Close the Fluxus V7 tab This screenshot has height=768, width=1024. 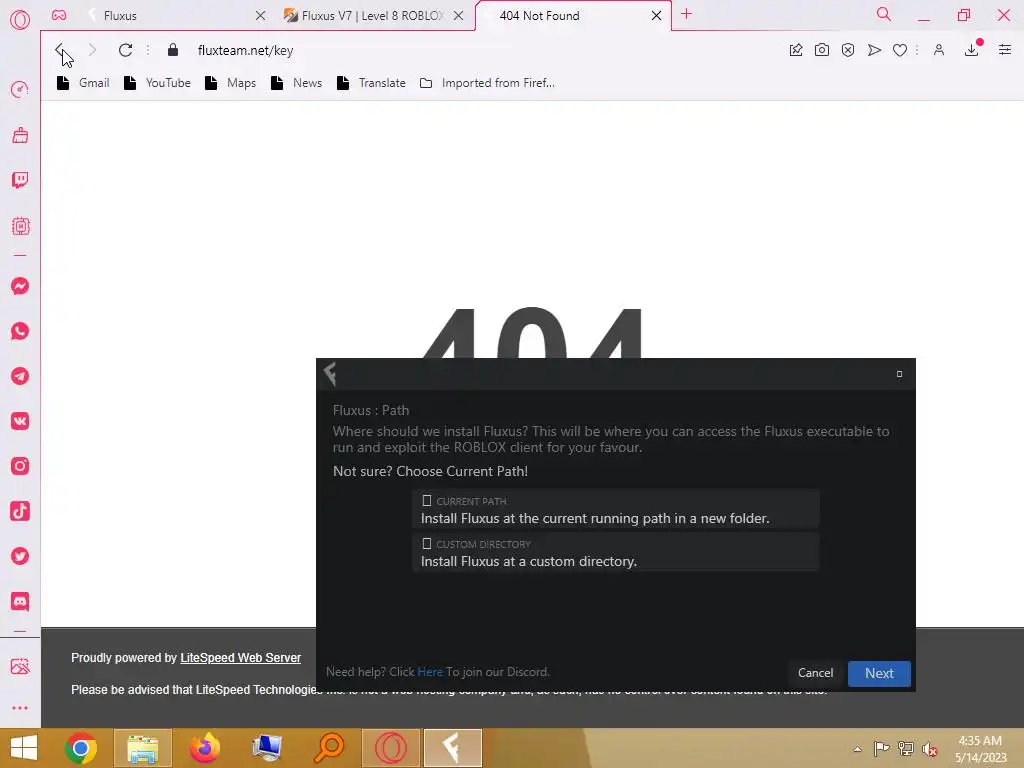point(458,16)
